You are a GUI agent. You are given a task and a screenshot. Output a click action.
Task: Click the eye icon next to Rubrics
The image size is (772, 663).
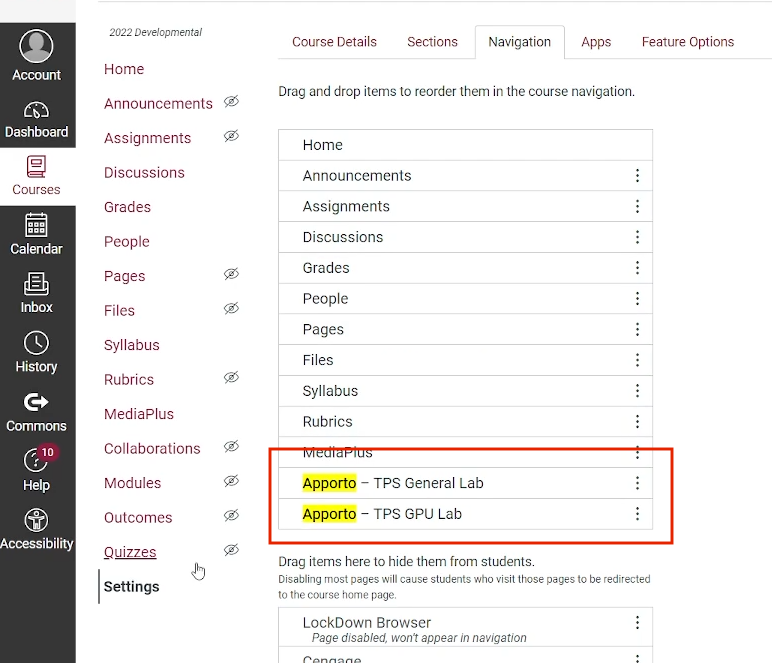click(231, 378)
